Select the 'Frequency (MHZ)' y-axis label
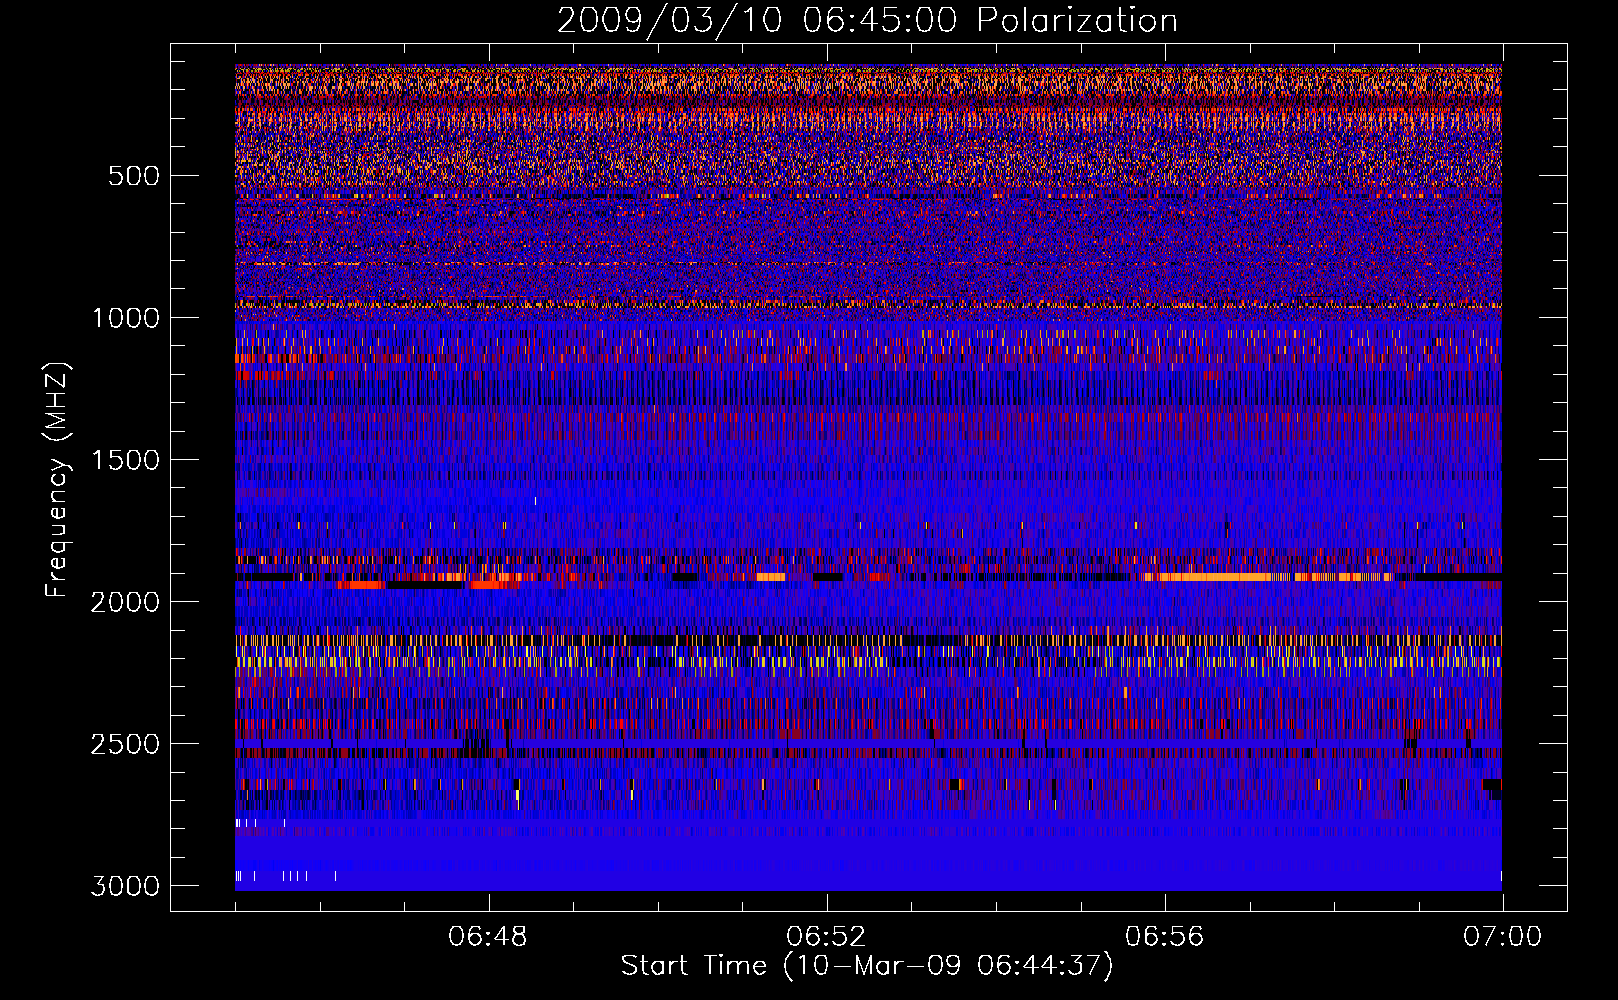Screen dimensions: 1618x1000 click(x=58, y=479)
